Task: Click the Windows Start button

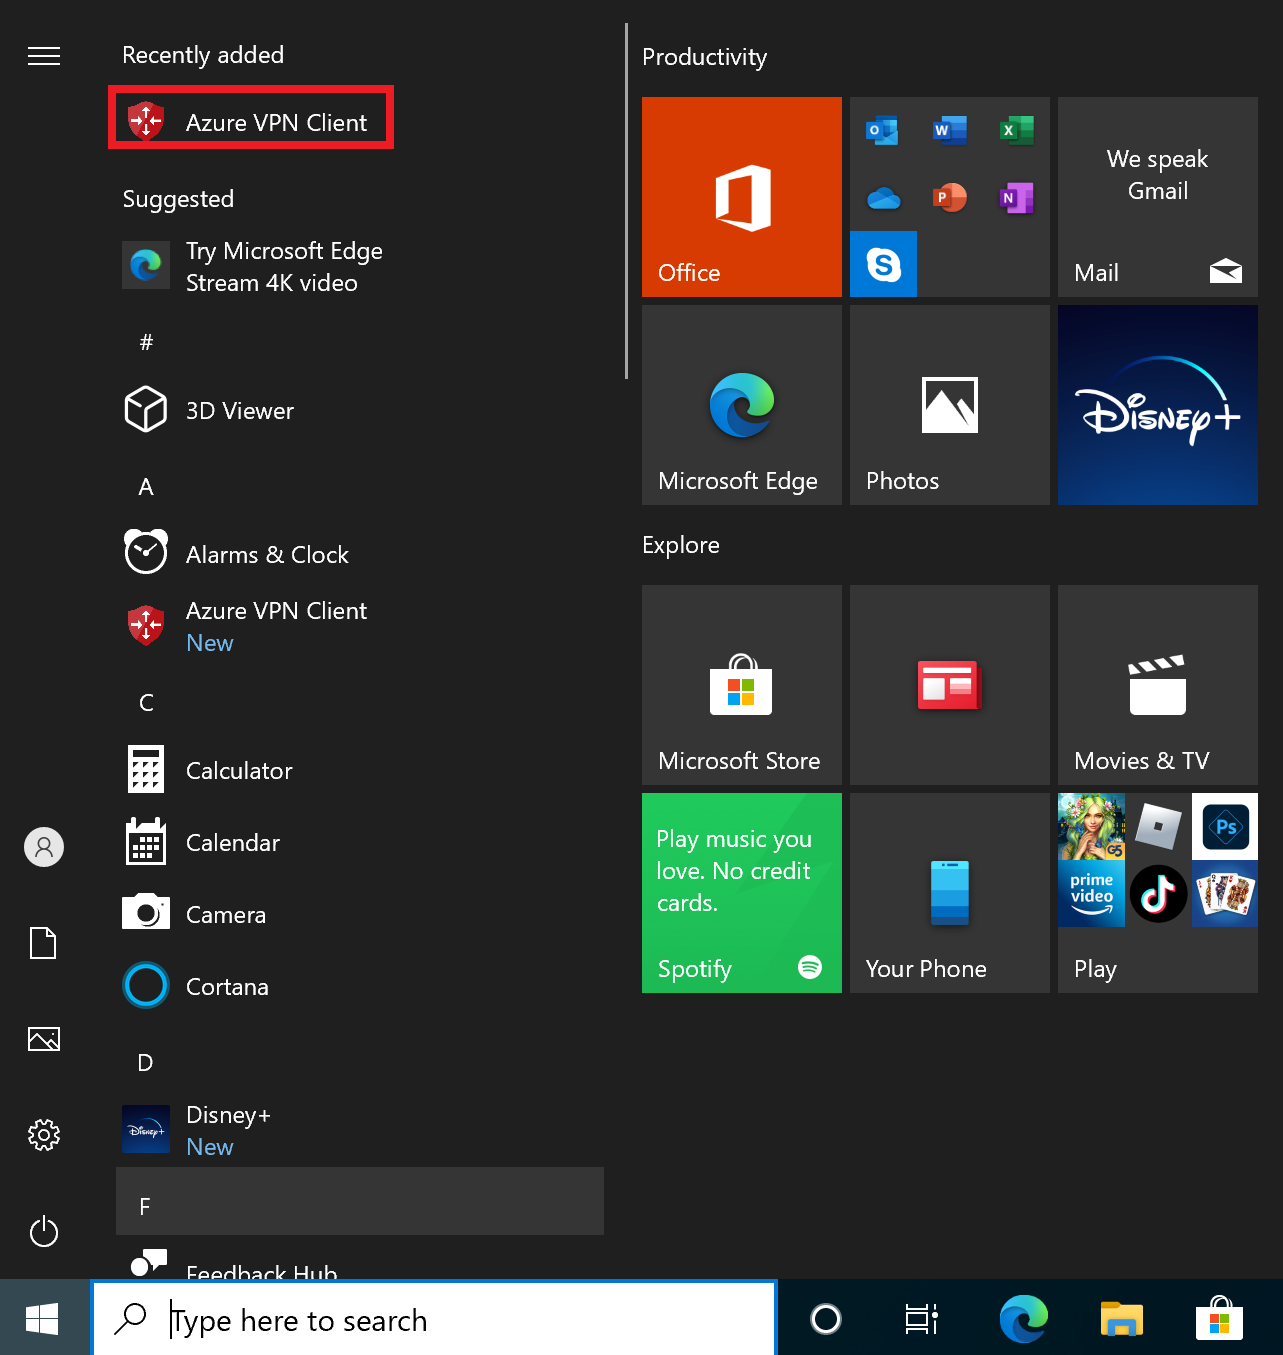Action: click(x=44, y=1318)
